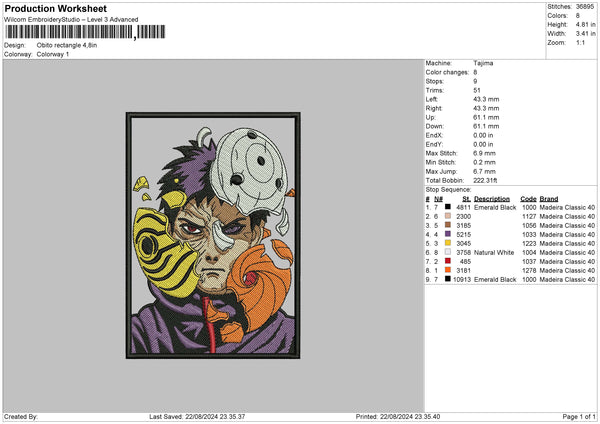Click the Max Jump value '6.7 mm'

pyautogui.click(x=484, y=171)
